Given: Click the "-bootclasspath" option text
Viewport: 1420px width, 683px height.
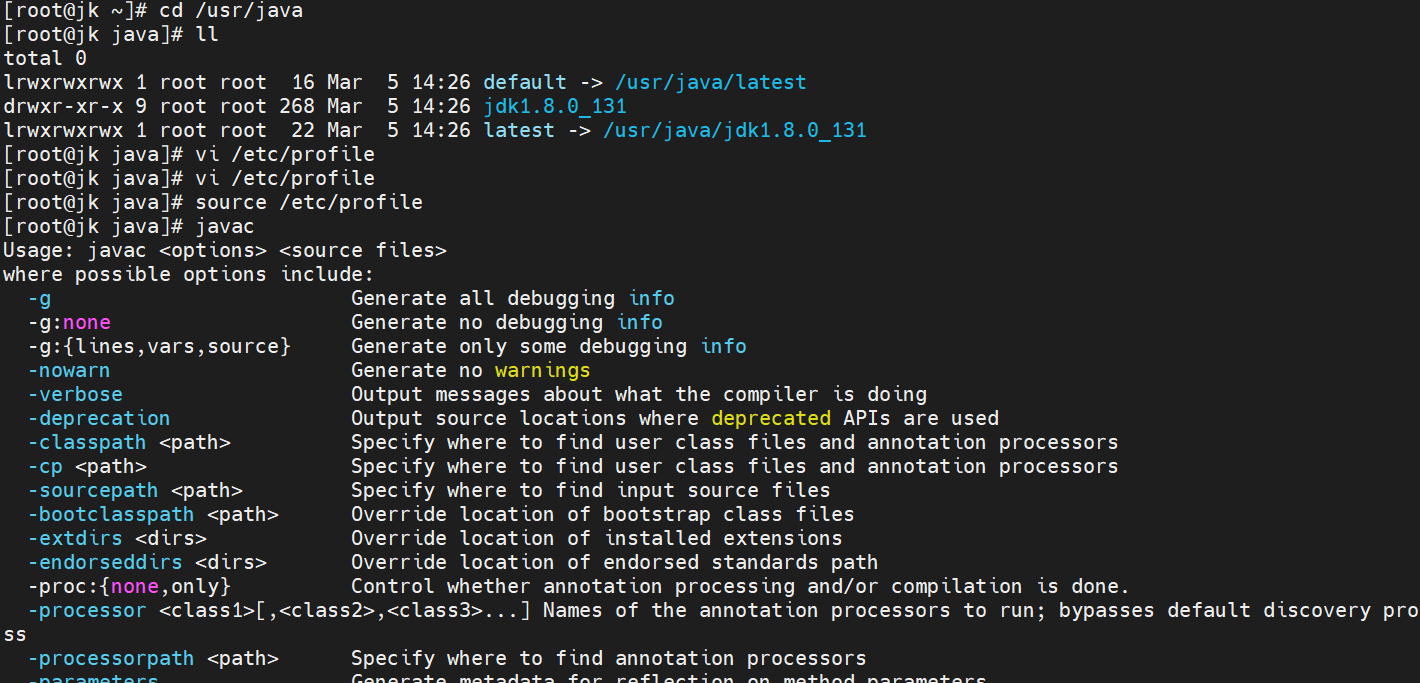Looking at the screenshot, I should point(111,515).
